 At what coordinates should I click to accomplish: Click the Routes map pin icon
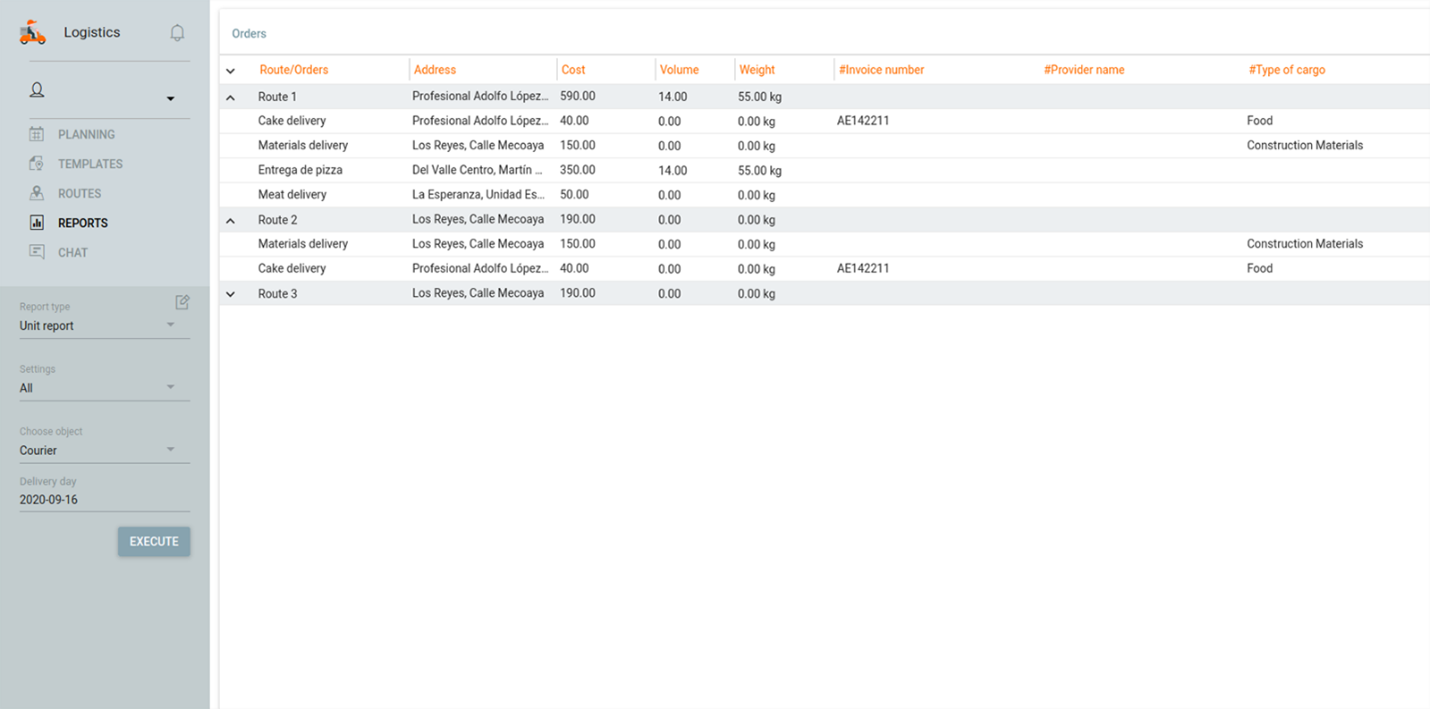37,193
